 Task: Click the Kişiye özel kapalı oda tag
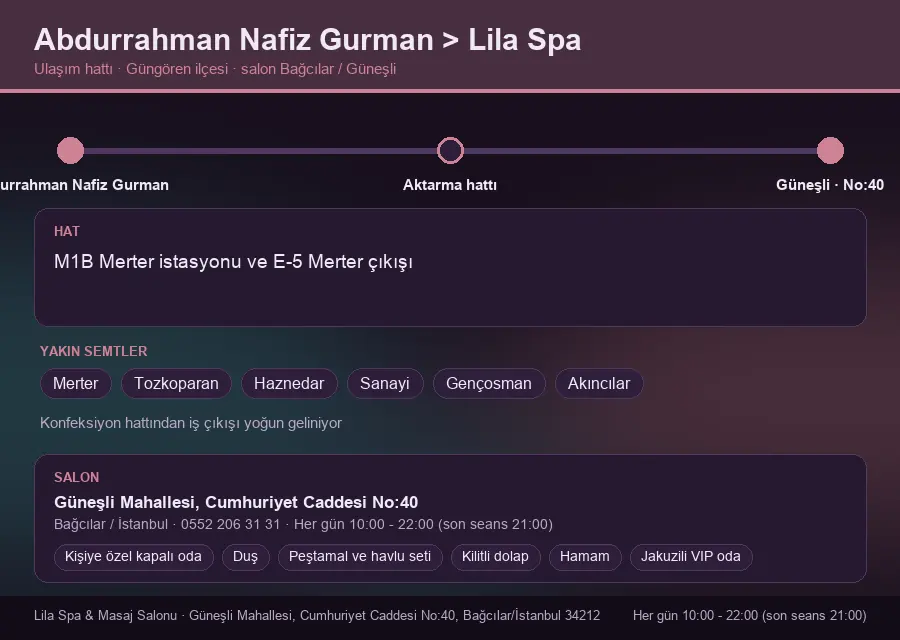pos(133,557)
